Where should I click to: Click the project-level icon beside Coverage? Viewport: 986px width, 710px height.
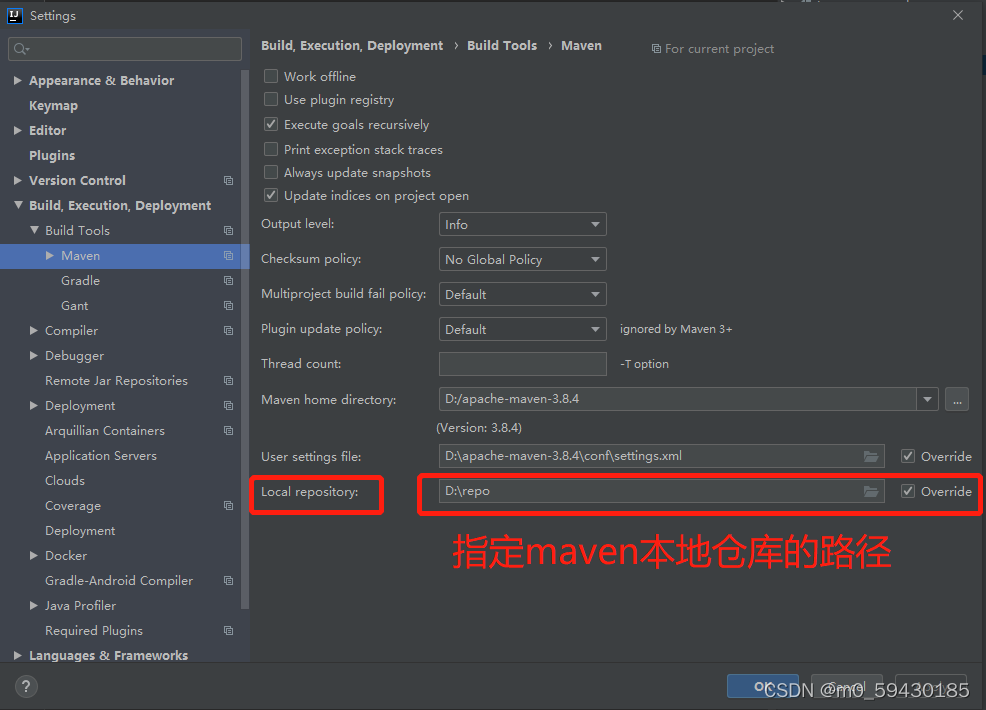[x=228, y=506]
